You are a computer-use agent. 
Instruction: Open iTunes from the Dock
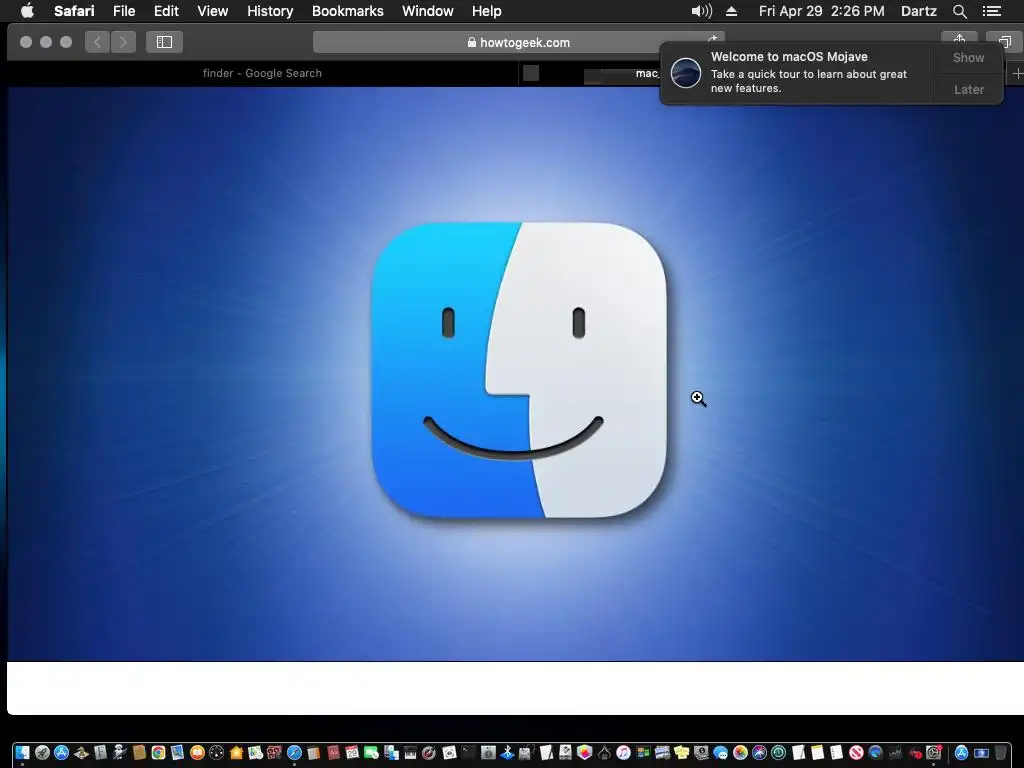623,752
